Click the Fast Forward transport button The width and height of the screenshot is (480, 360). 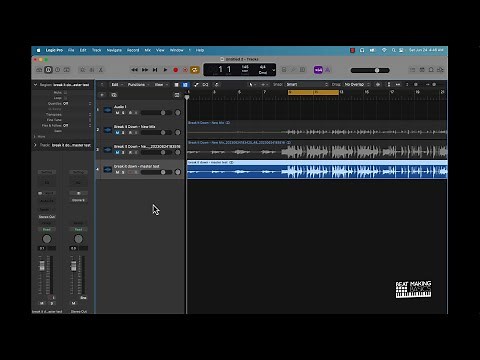145,70
